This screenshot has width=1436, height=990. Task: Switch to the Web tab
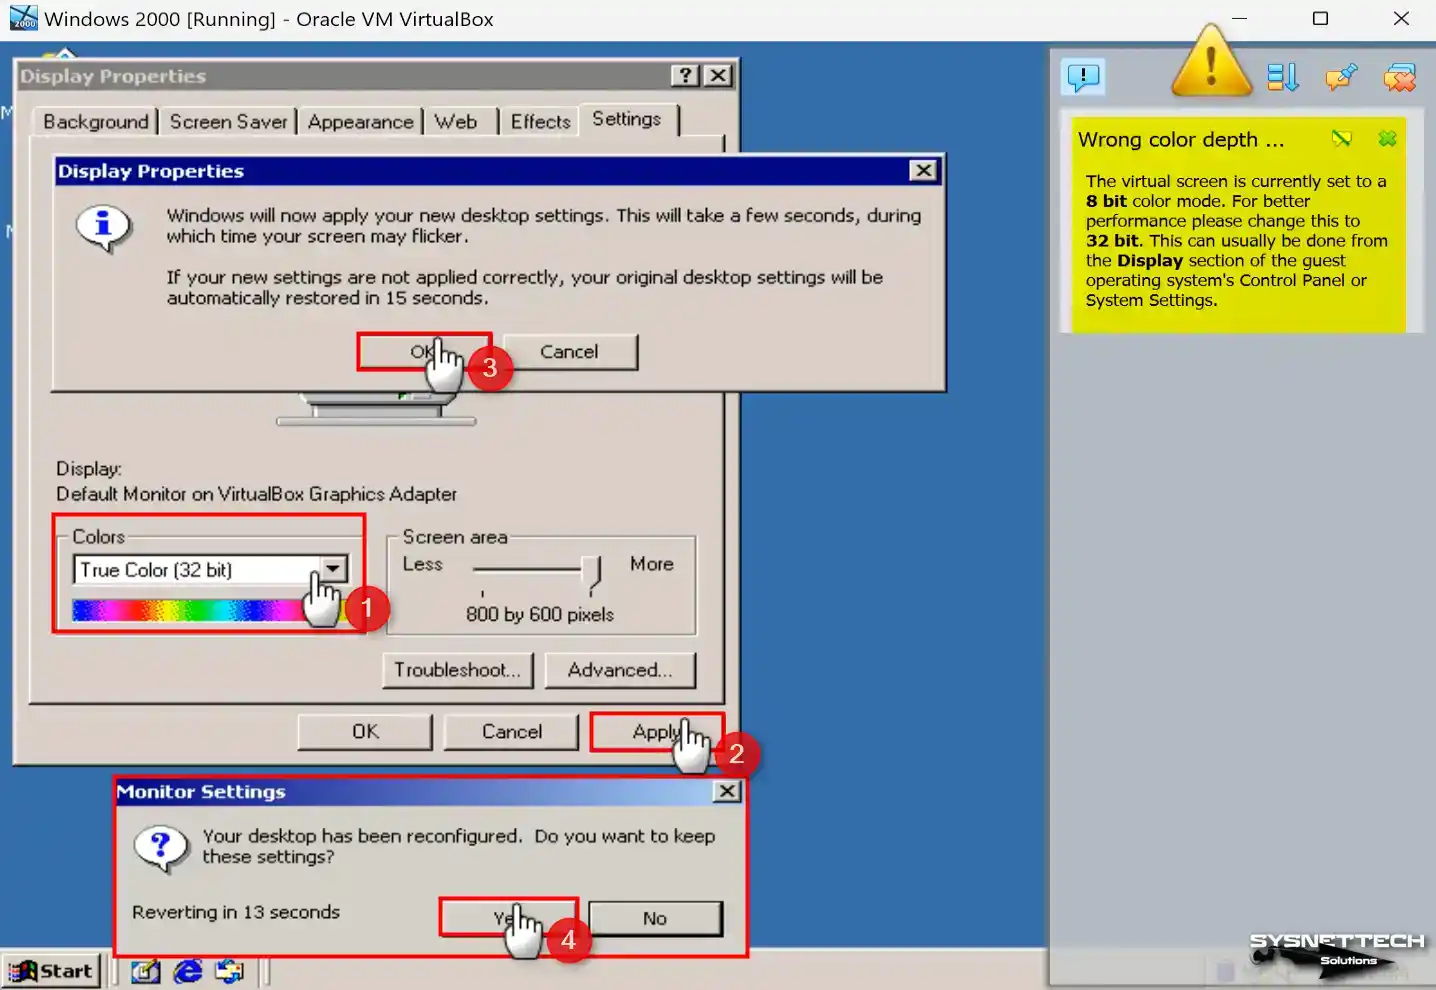(x=456, y=121)
